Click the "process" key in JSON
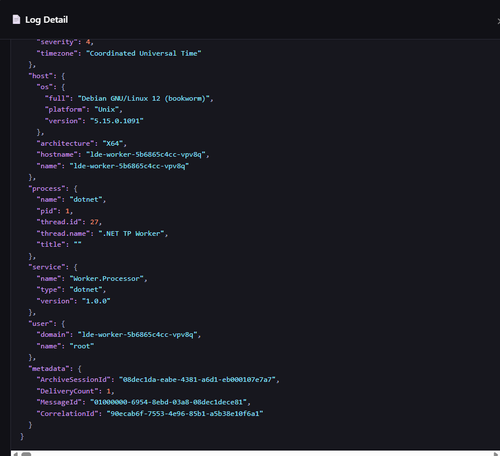The width and height of the screenshot is (500, 456). (47, 189)
